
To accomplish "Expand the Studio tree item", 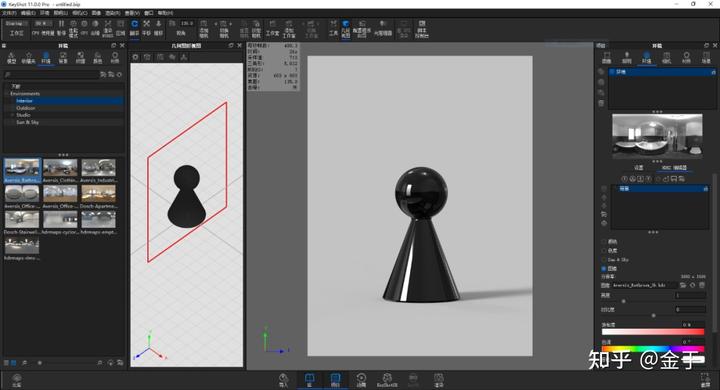I will click(x=13, y=115).
